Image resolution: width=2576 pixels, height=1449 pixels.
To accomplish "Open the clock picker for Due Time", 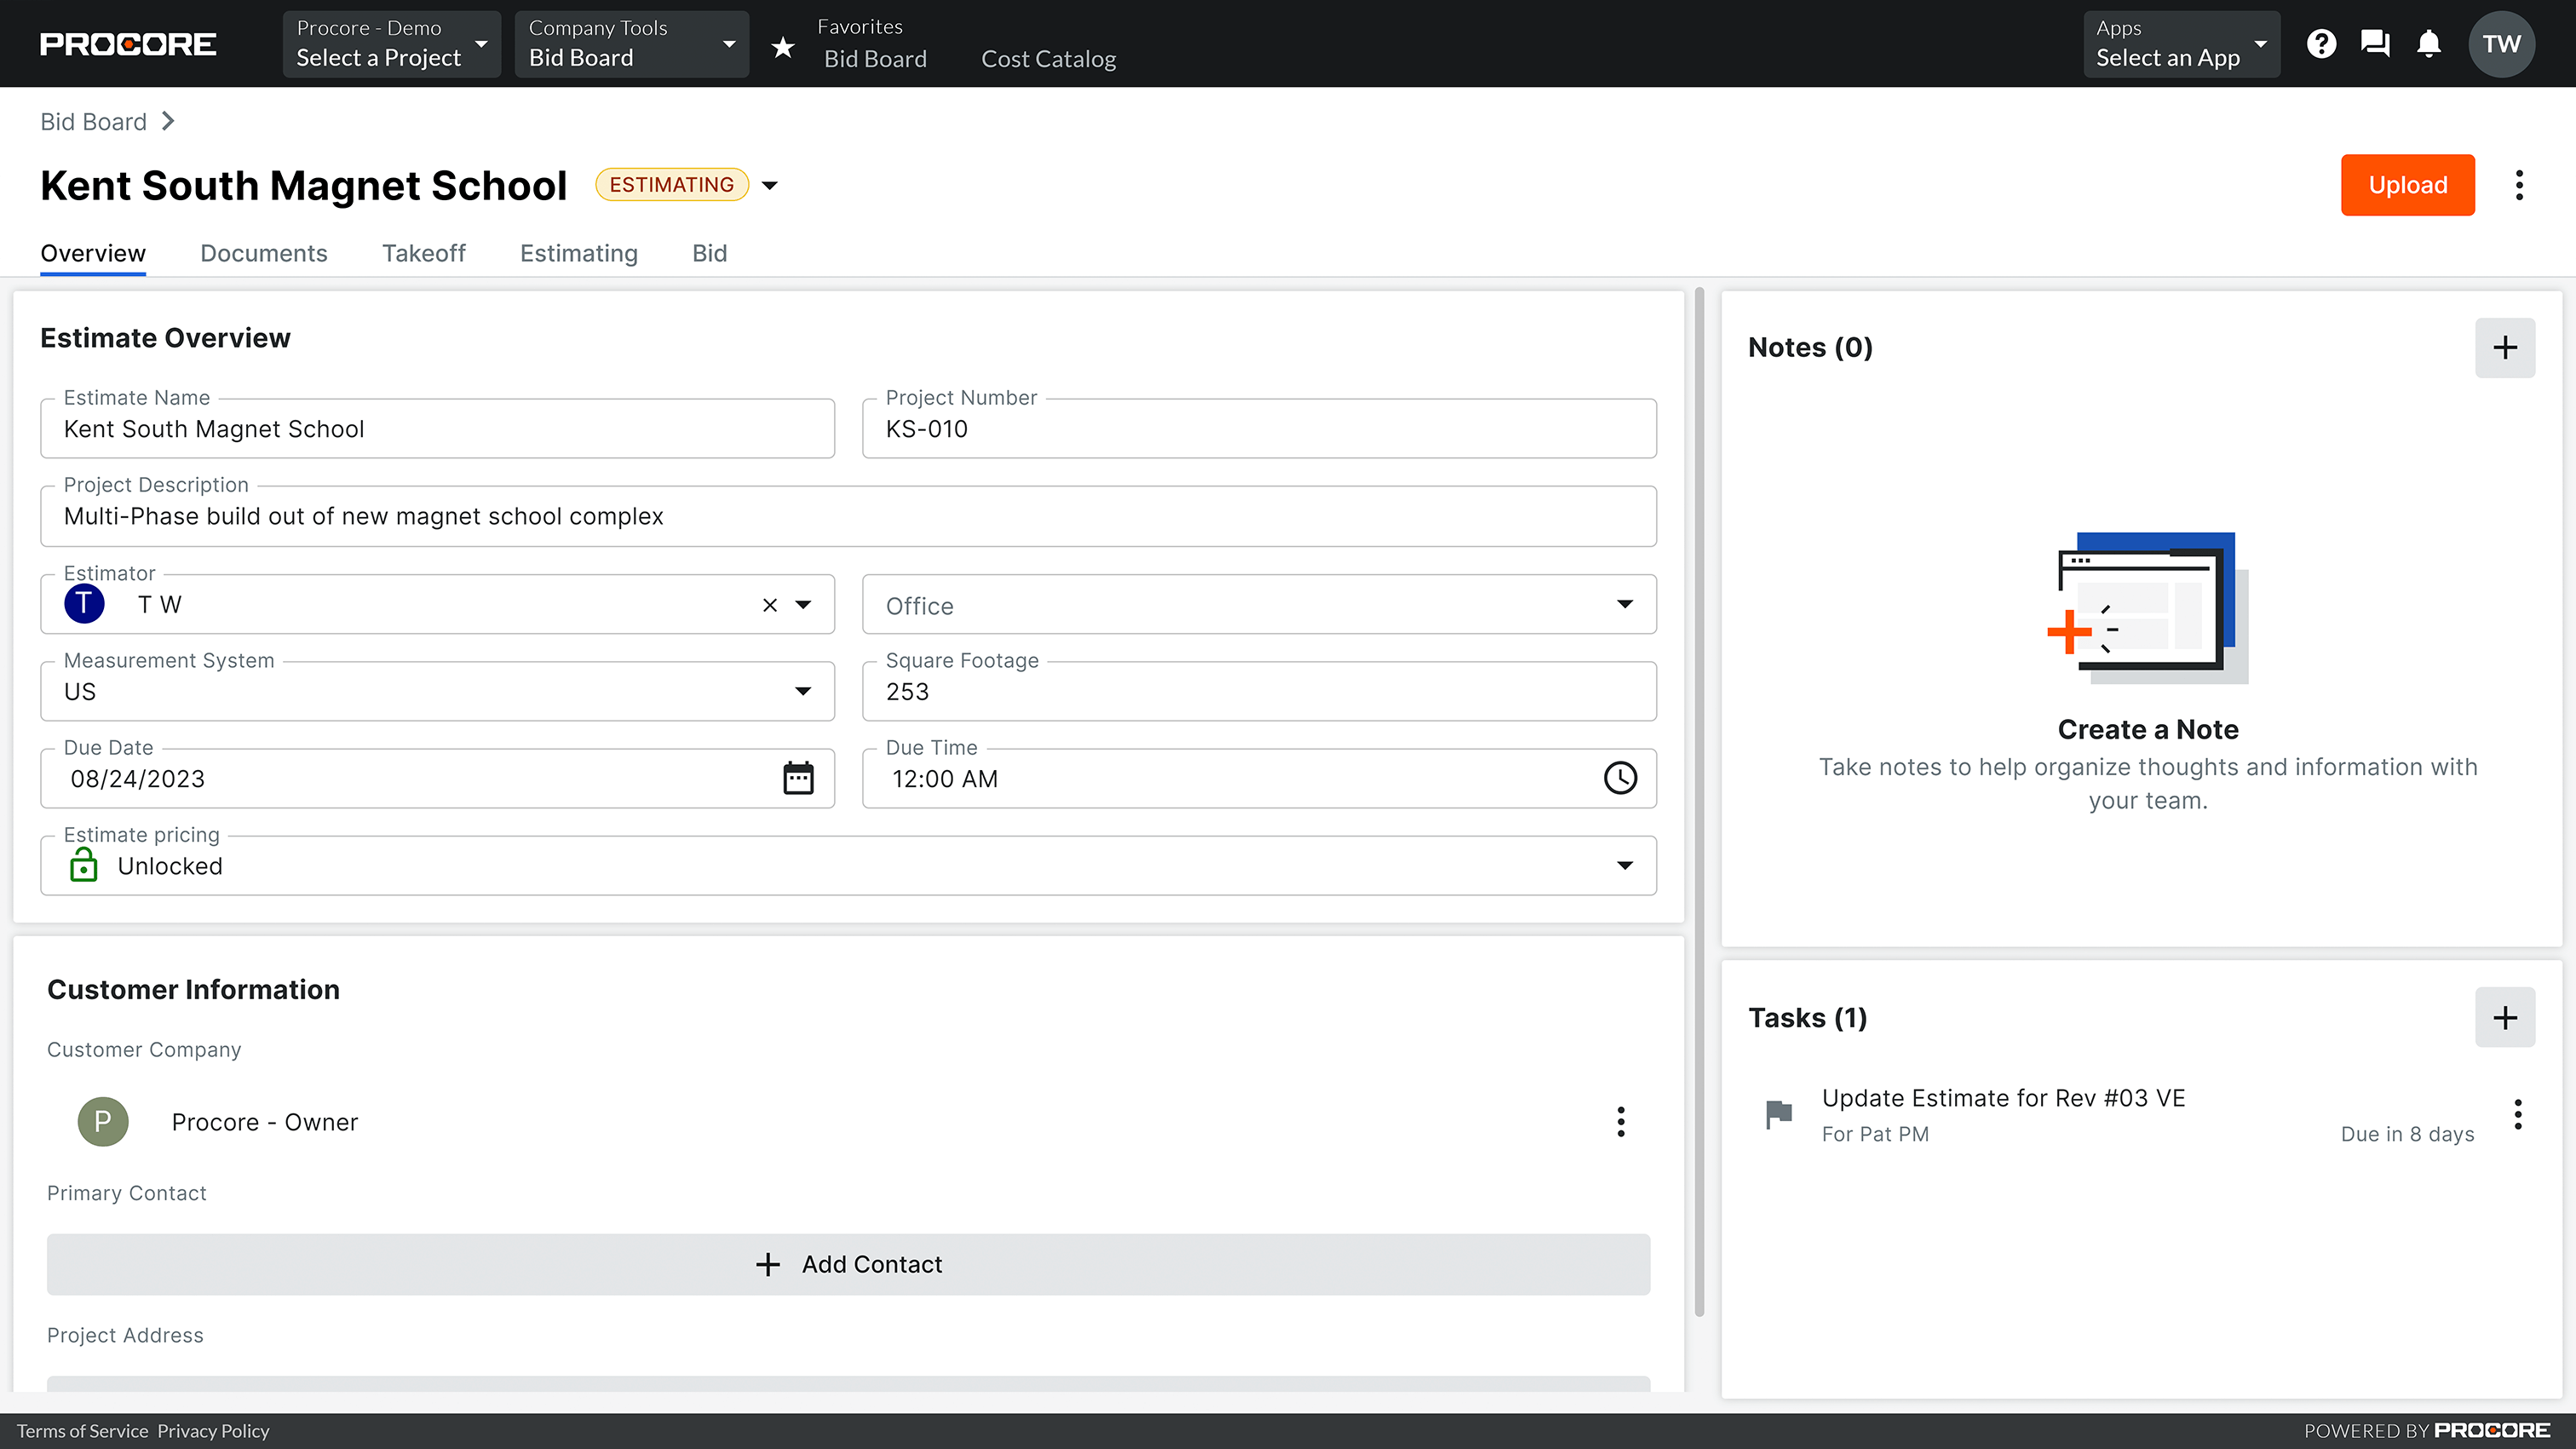I will [x=1620, y=778].
